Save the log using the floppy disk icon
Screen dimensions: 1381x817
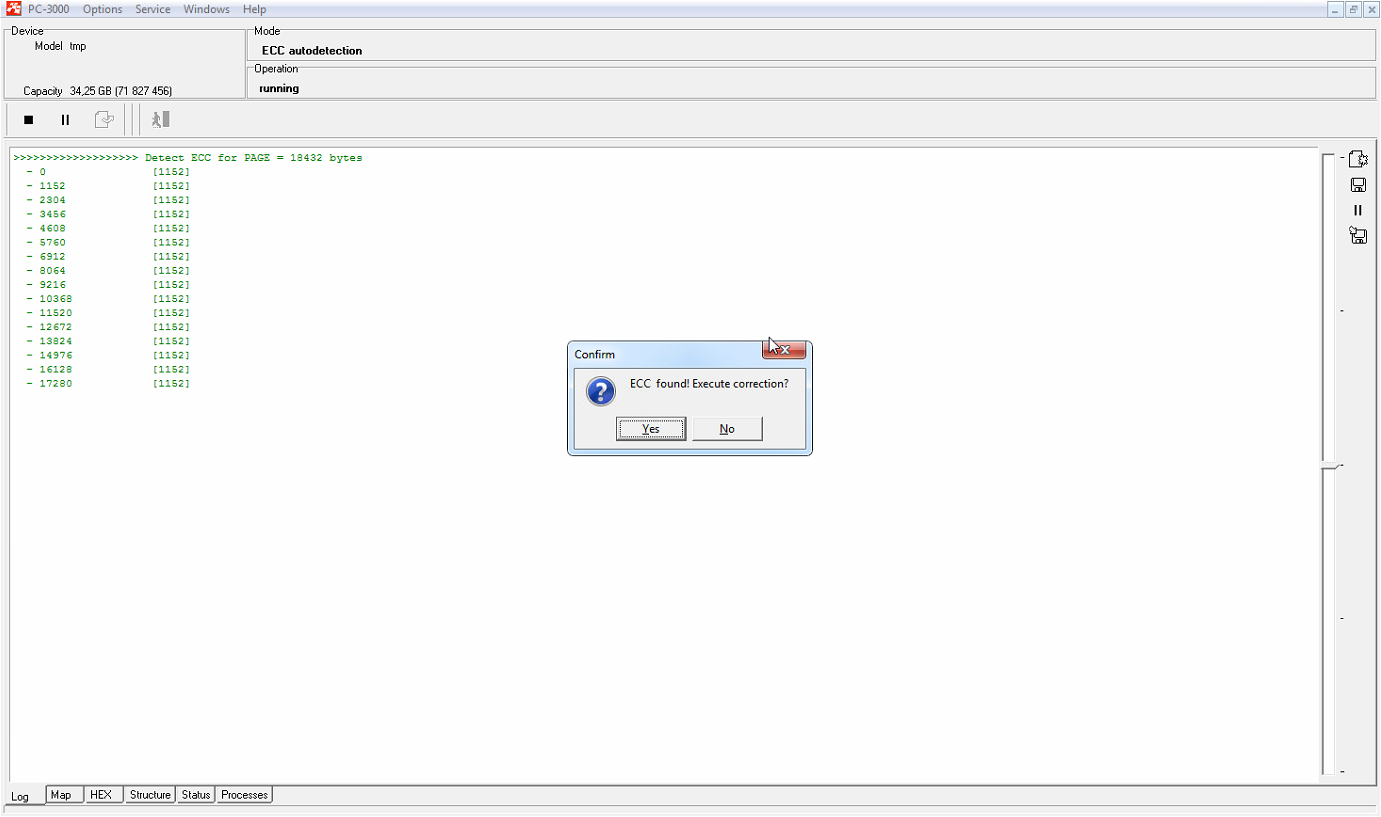coord(1358,185)
